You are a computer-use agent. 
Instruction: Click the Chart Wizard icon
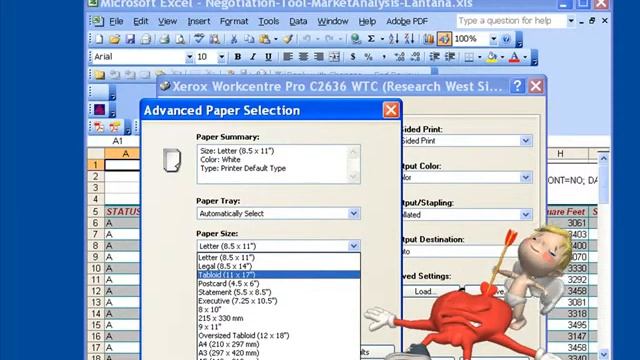(x=429, y=39)
